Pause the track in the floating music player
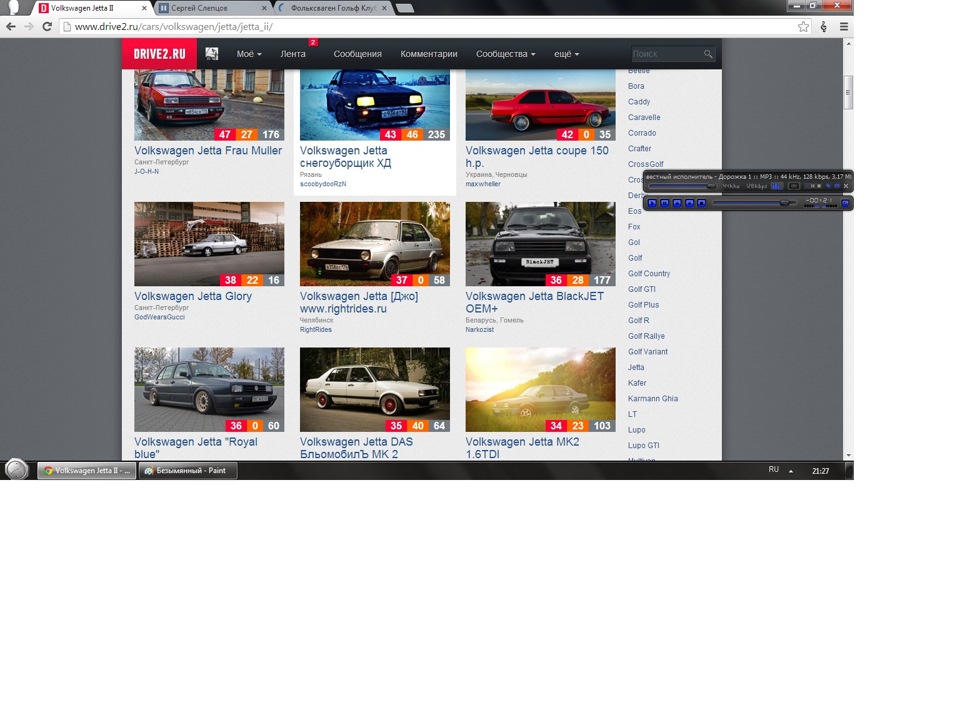 click(664, 203)
